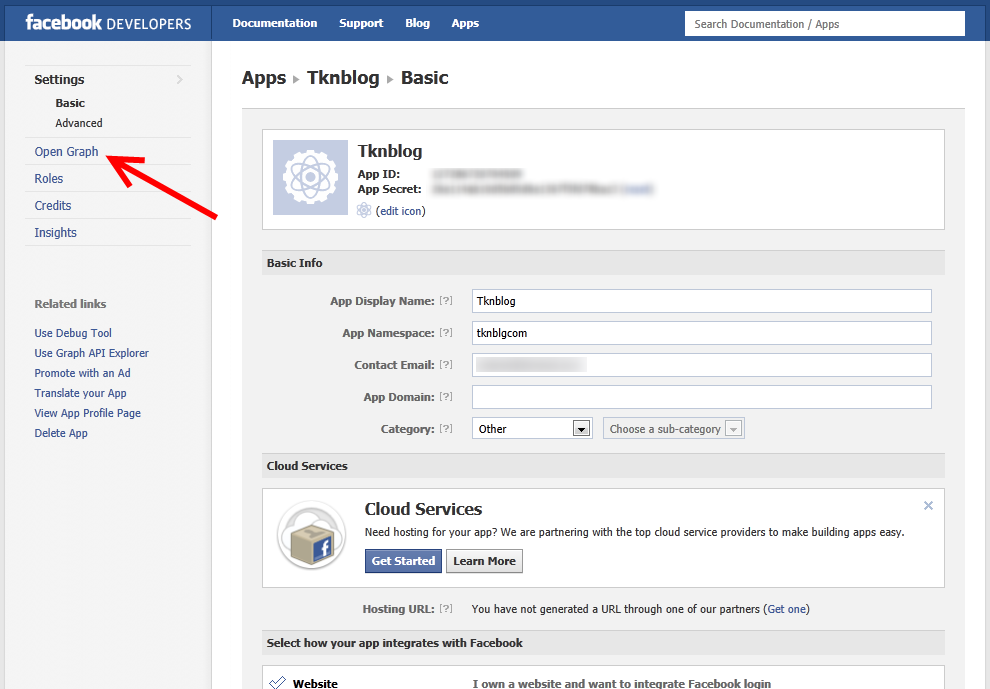Image resolution: width=990 pixels, height=689 pixels.
Task: Open the Credits section
Action: [53, 206]
